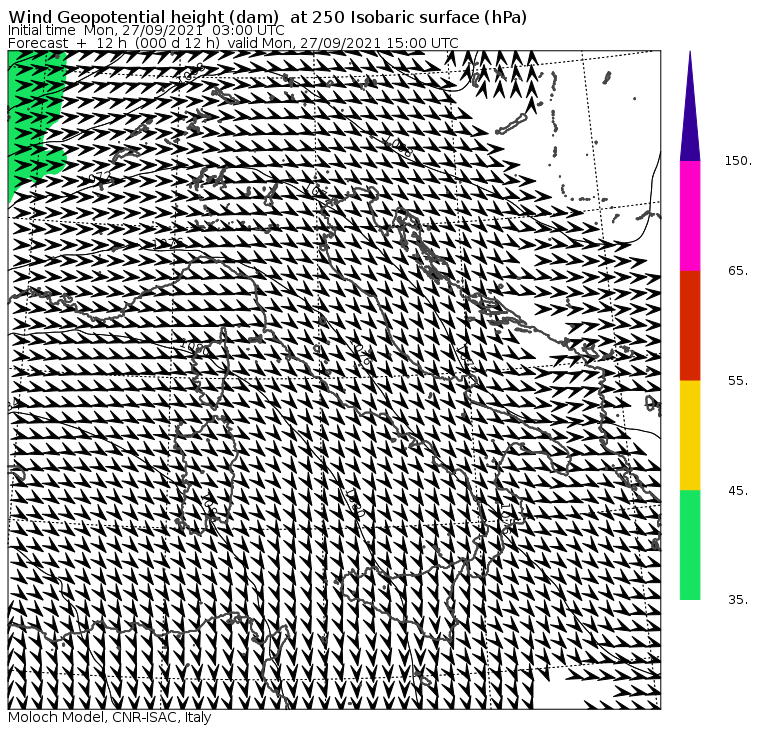The image size is (760, 731).
Task: Click the '65.' color scale label
Action: (738, 271)
